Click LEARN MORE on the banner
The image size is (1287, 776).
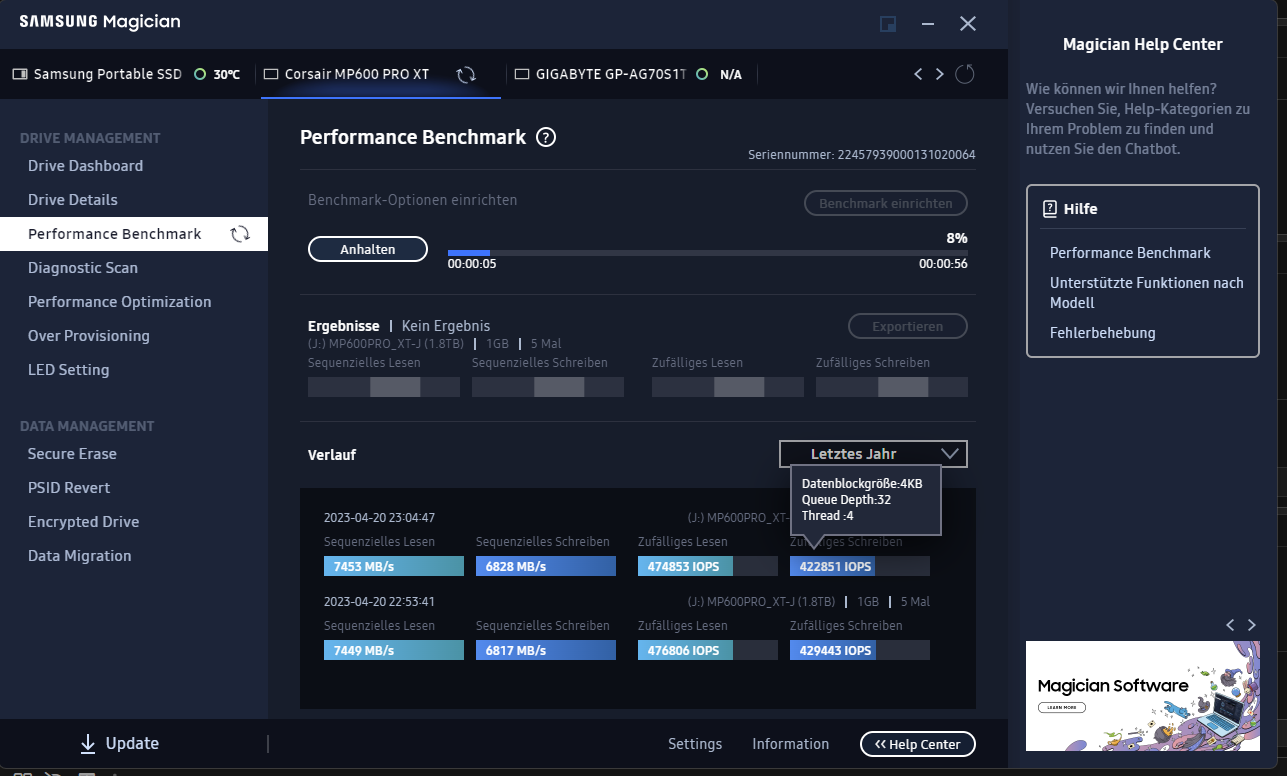1063,707
